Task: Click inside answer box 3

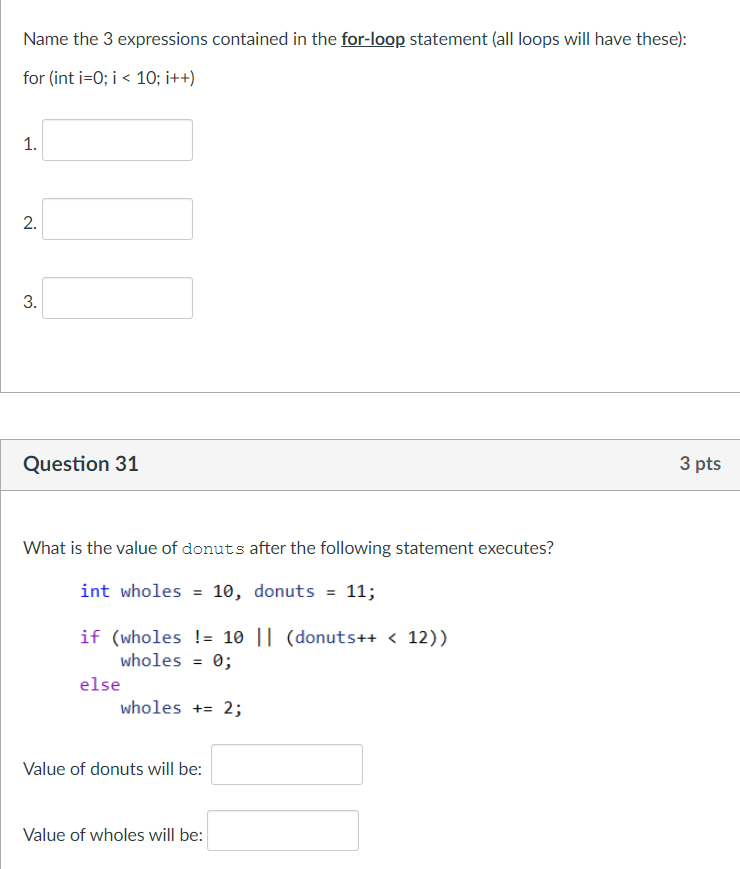Action: [117, 298]
